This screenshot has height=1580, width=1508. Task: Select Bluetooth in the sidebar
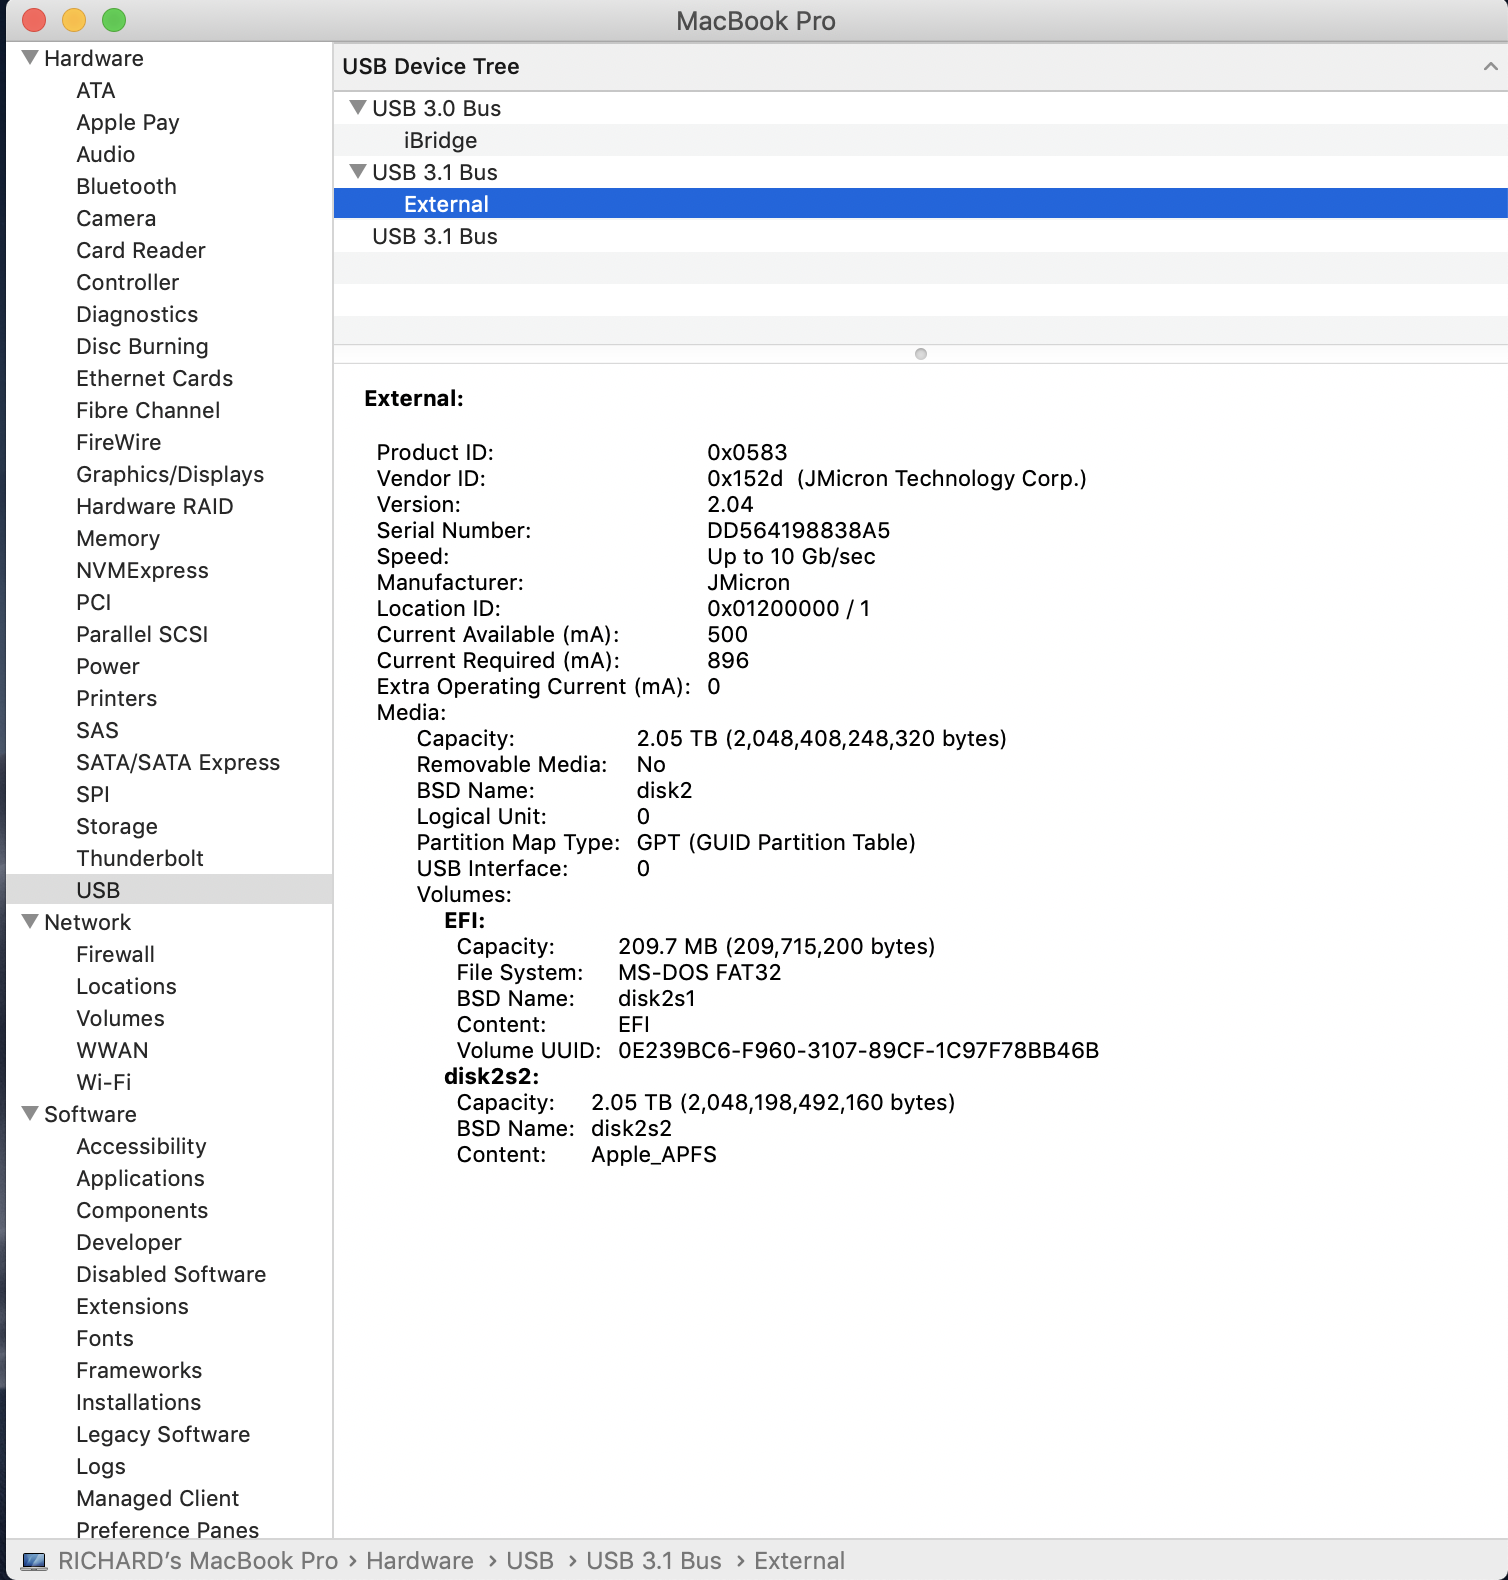(127, 186)
